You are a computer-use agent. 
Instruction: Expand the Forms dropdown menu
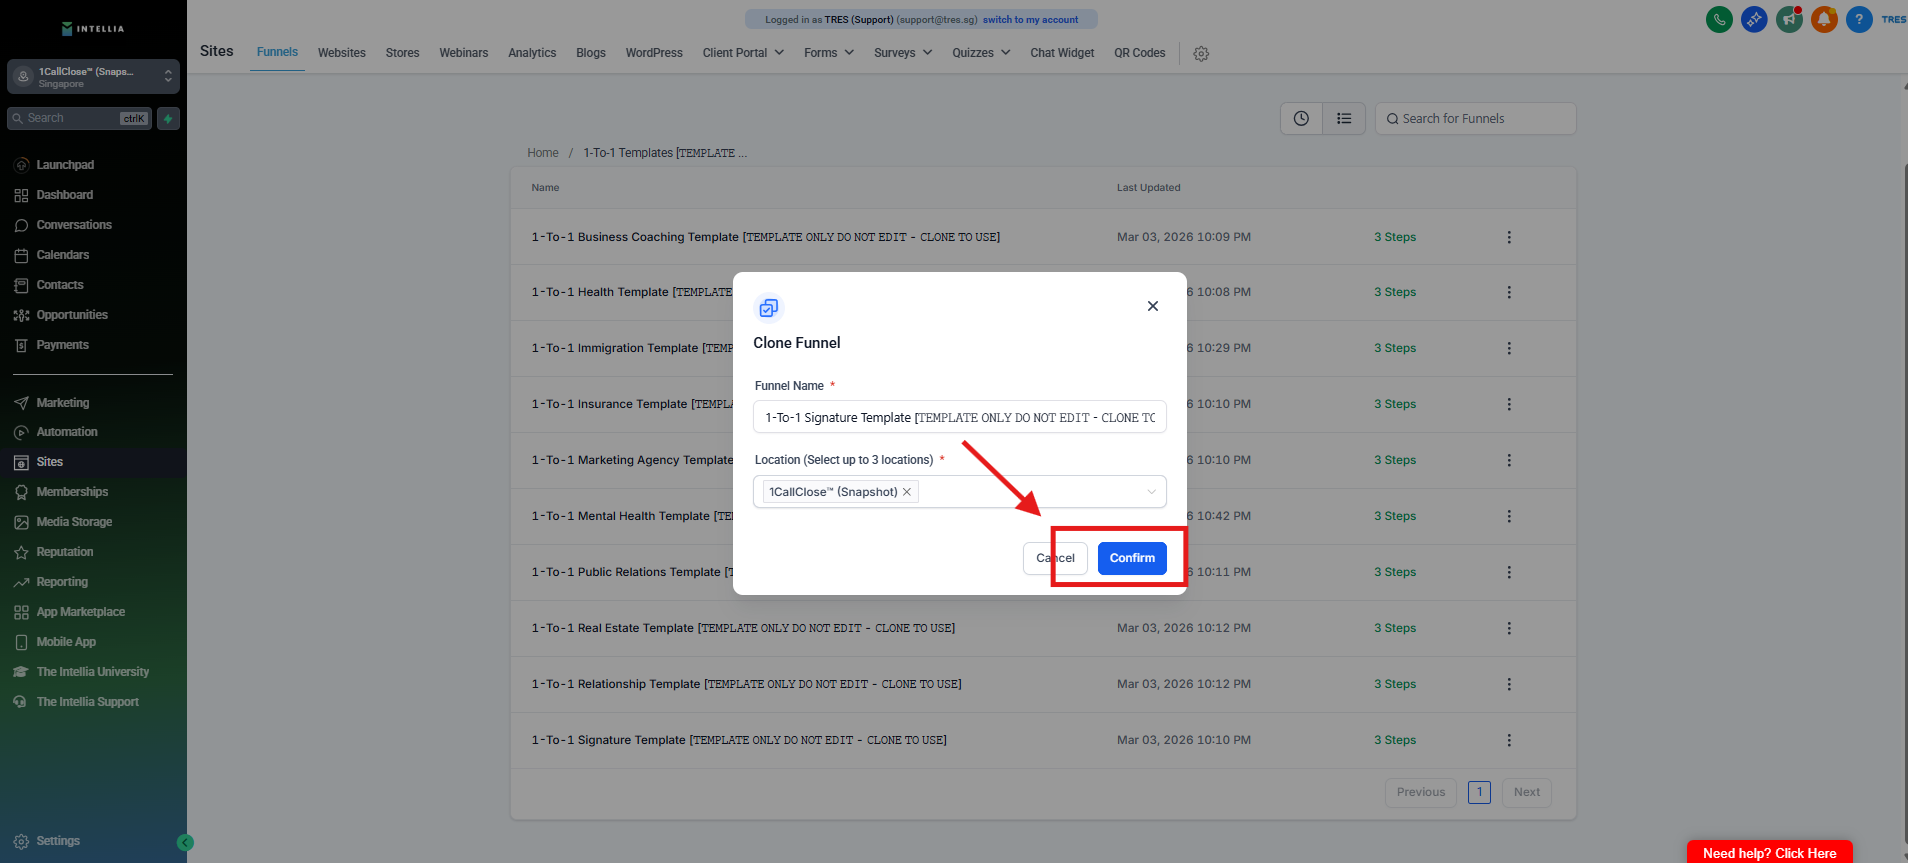click(829, 53)
